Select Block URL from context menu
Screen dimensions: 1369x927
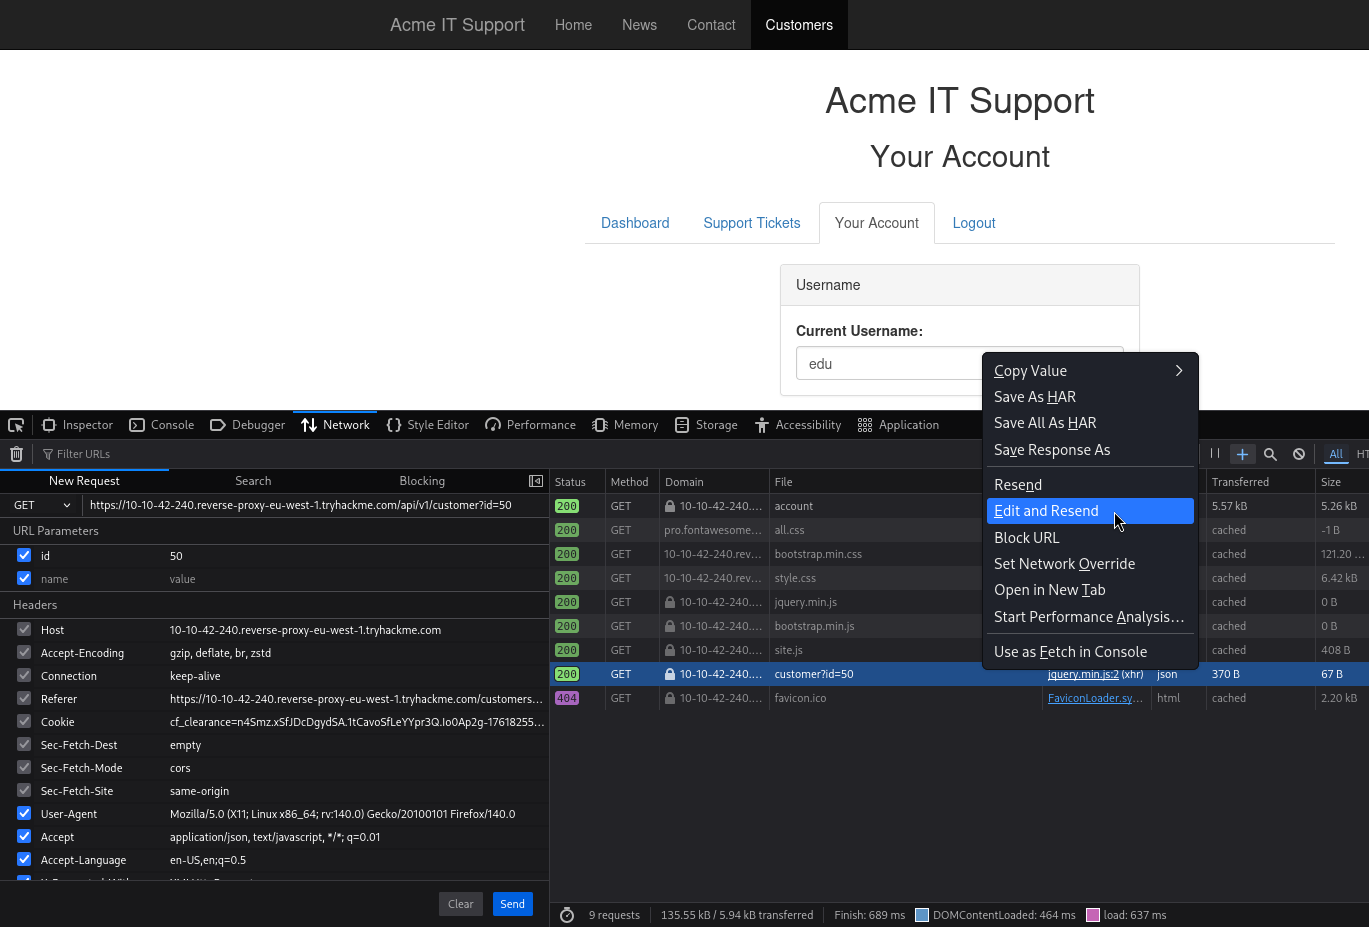[x=1090, y=538]
